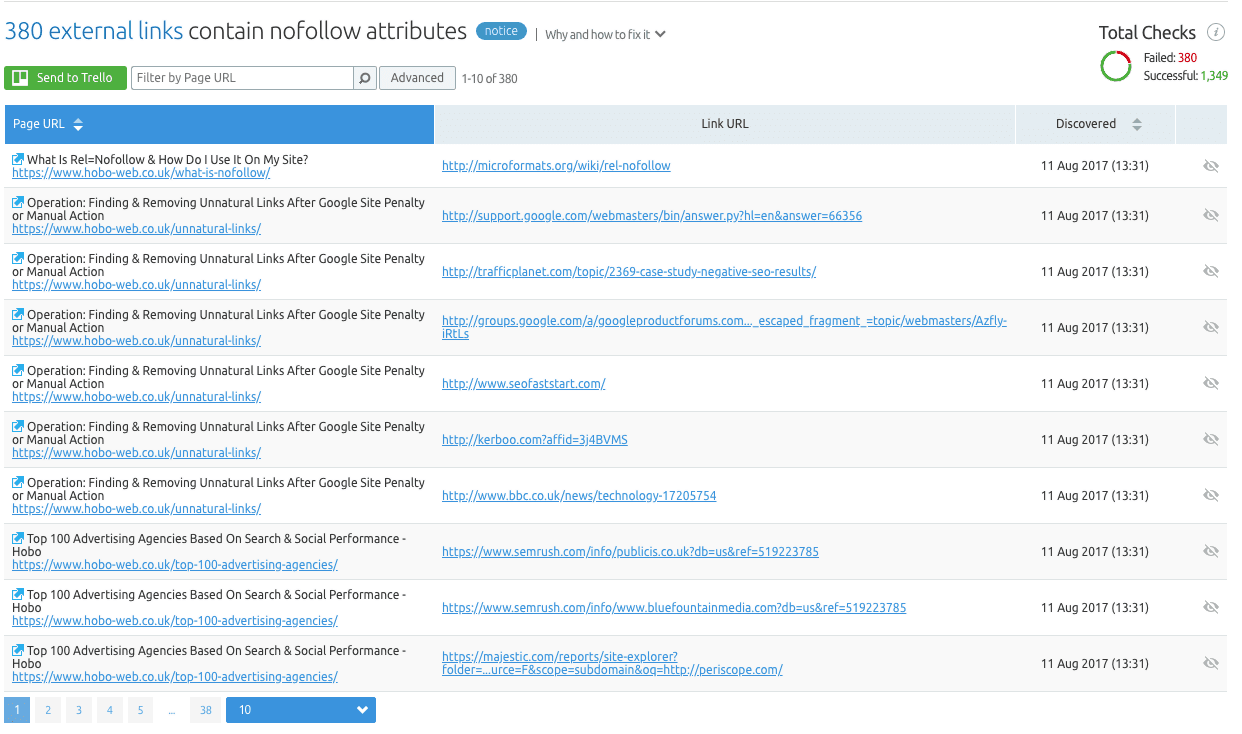Click the Link URL column header
The image size is (1242, 734).
tap(725, 124)
